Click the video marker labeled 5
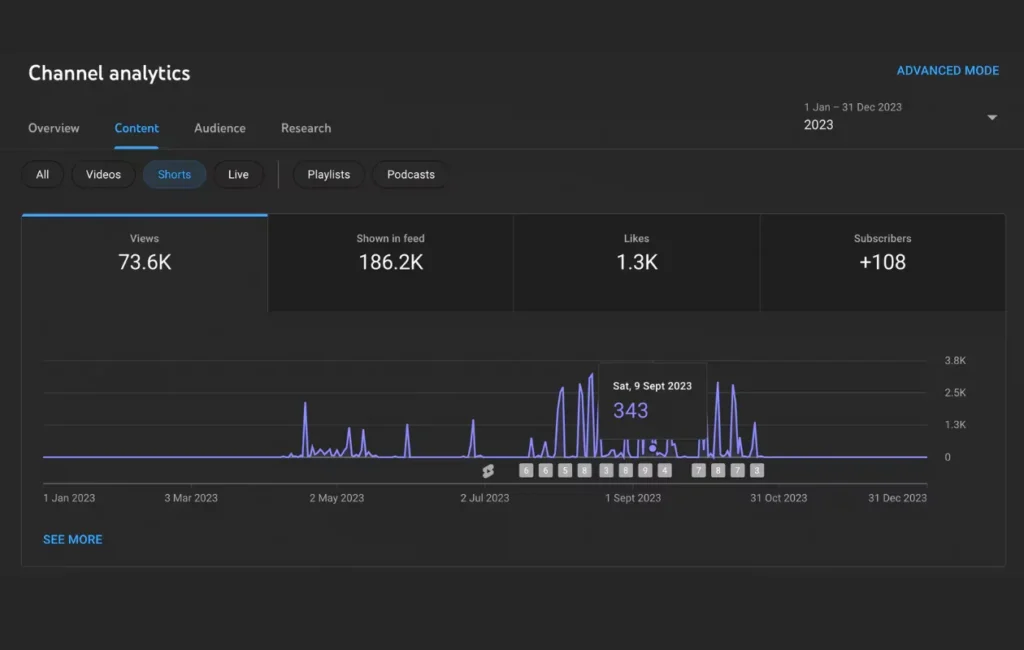 [x=565, y=470]
